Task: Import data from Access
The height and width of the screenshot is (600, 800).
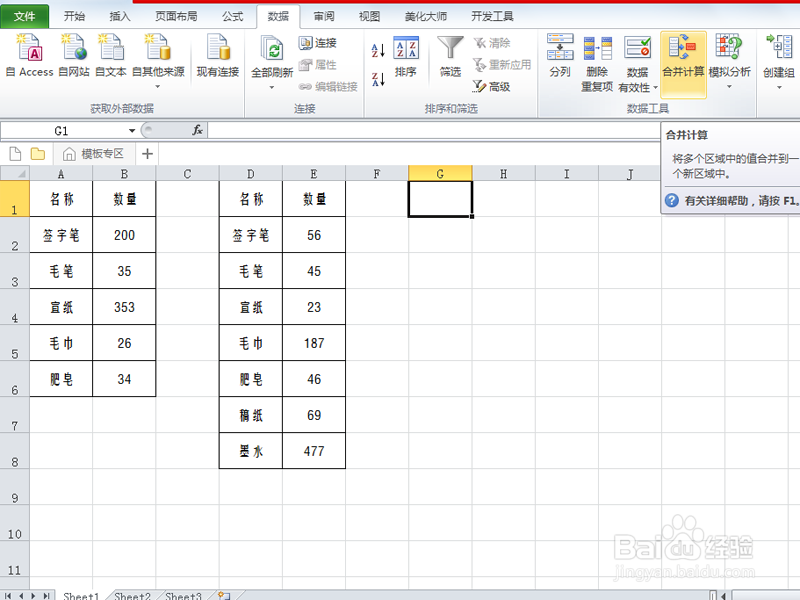Action: coord(30,55)
